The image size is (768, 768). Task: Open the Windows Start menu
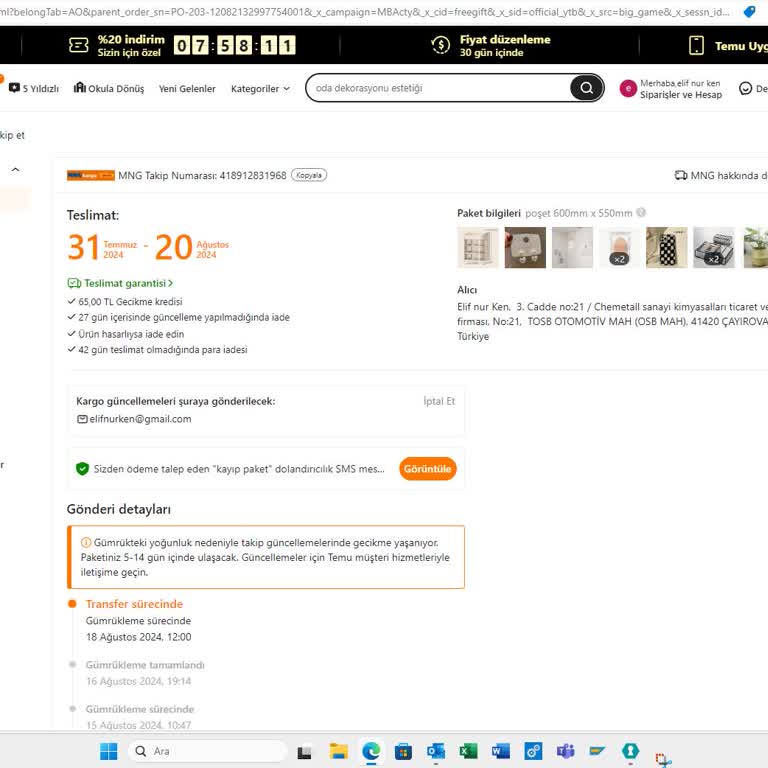coord(108,751)
